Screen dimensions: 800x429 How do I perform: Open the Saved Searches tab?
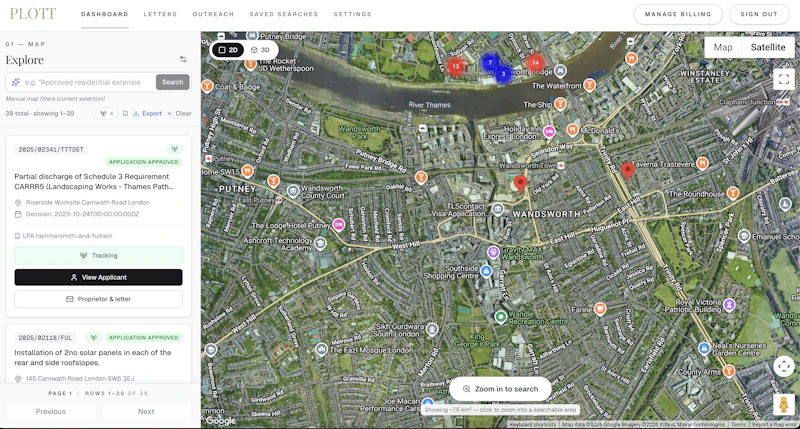284,14
